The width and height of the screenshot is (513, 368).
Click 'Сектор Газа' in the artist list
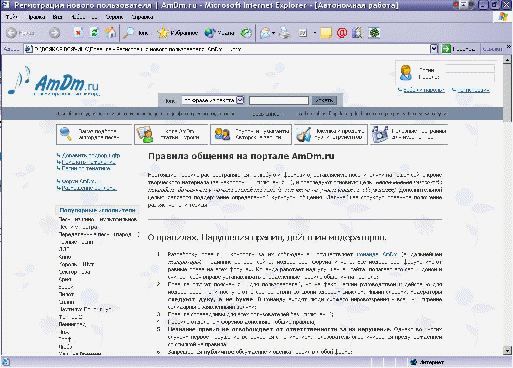75,272
